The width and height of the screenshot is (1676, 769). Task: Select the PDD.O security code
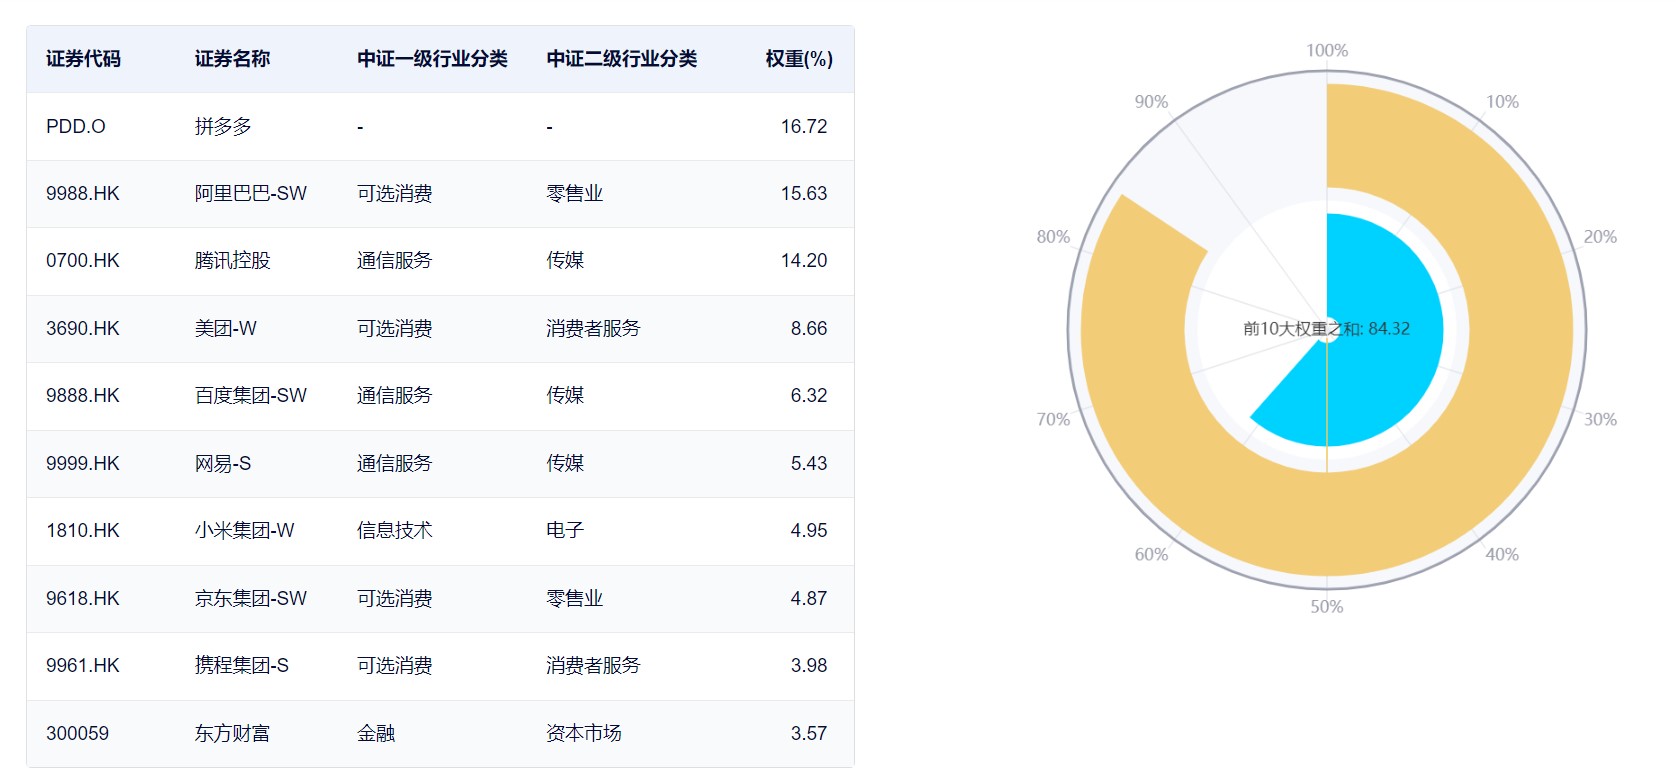point(76,126)
